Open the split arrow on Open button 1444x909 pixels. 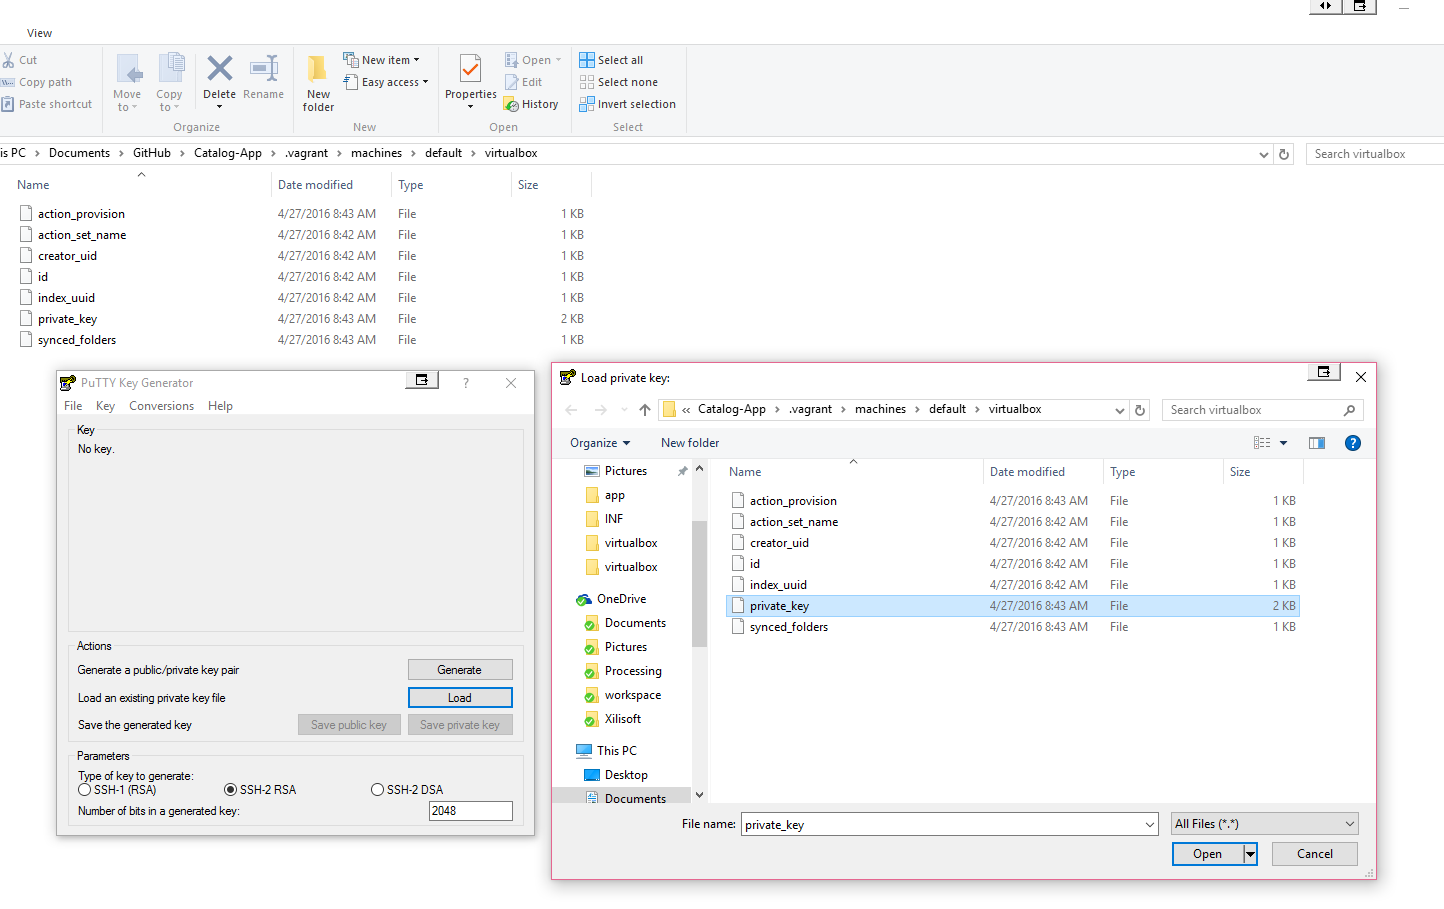click(x=1250, y=854)
